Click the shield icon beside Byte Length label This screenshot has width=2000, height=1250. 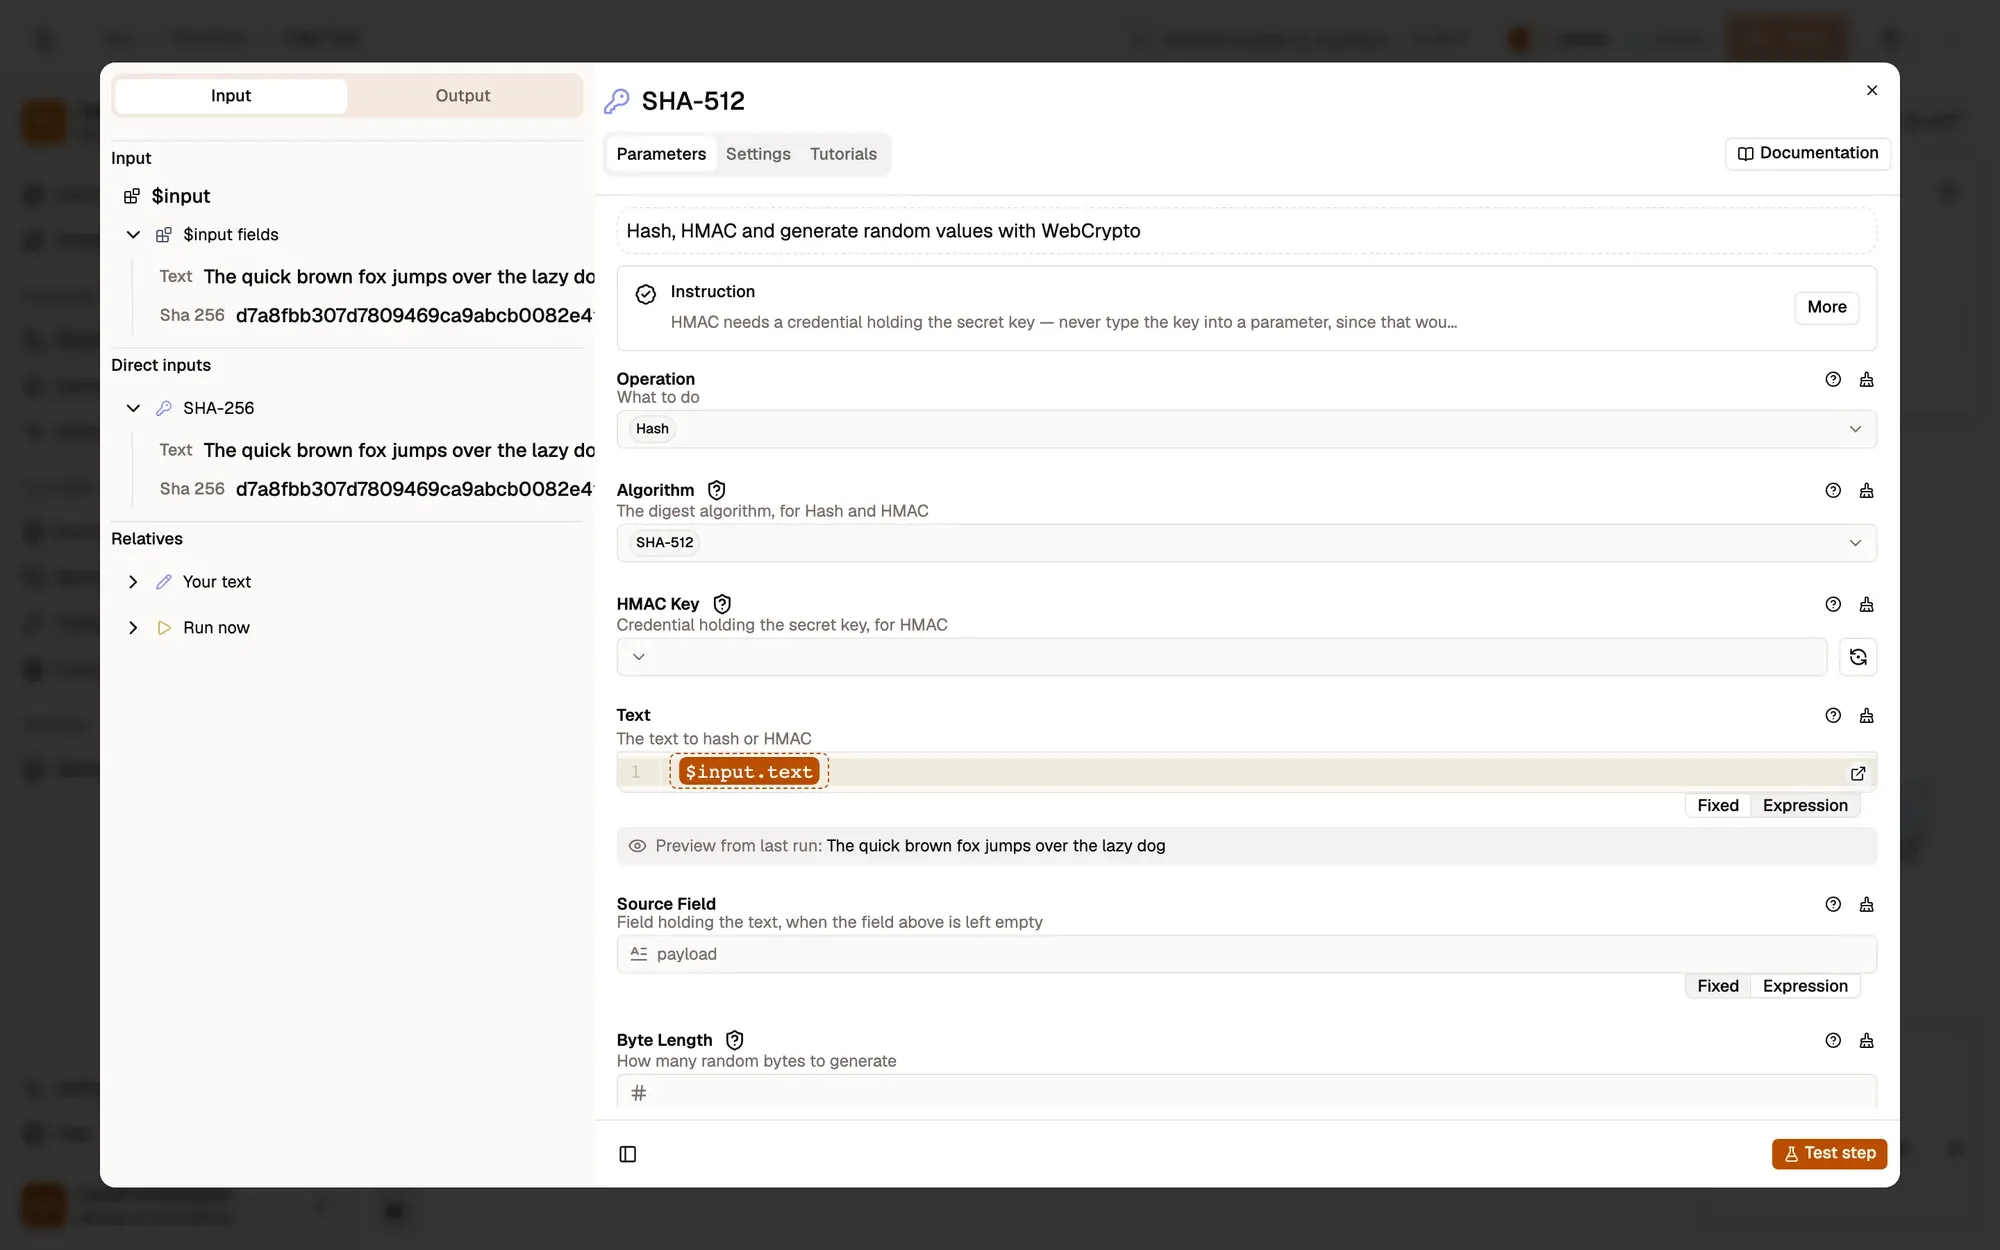click(x=735, y=1040)
